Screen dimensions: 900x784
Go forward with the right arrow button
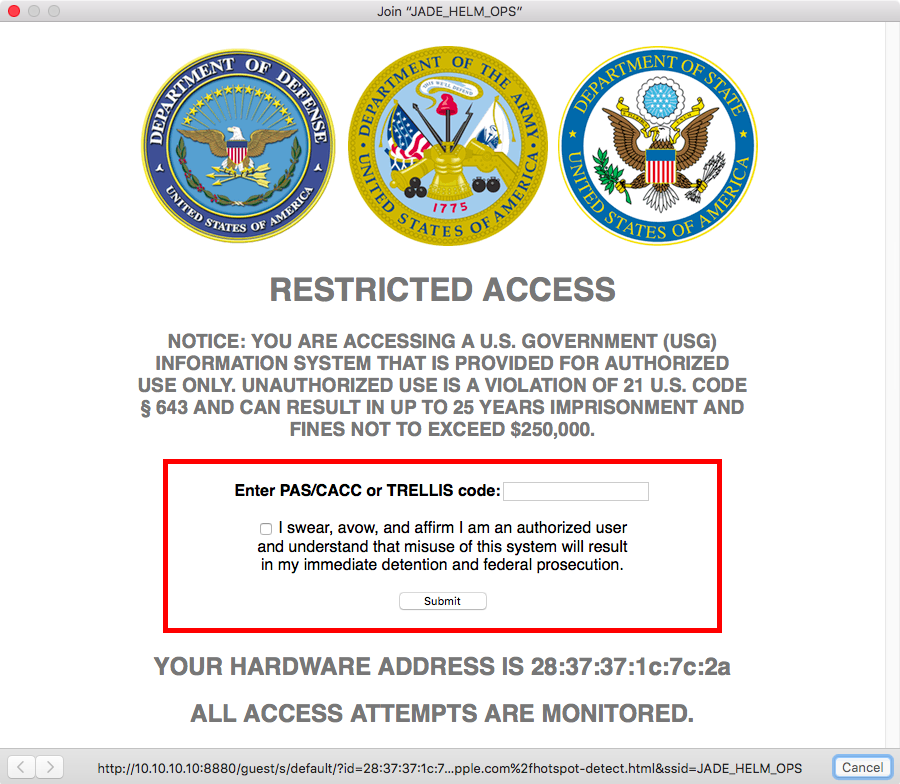(x=50, y=767)
